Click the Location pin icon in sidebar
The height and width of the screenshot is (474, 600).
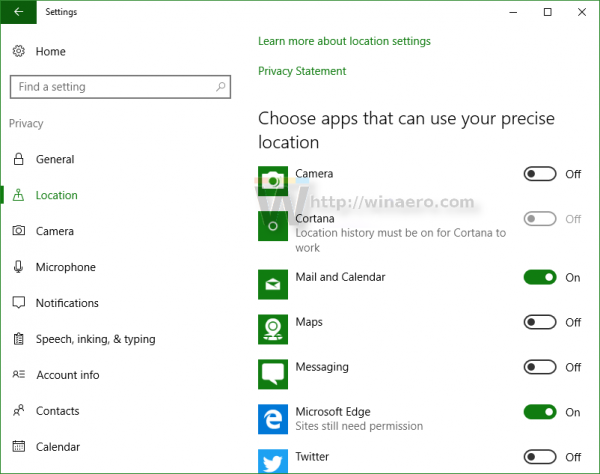coord(18,195)
